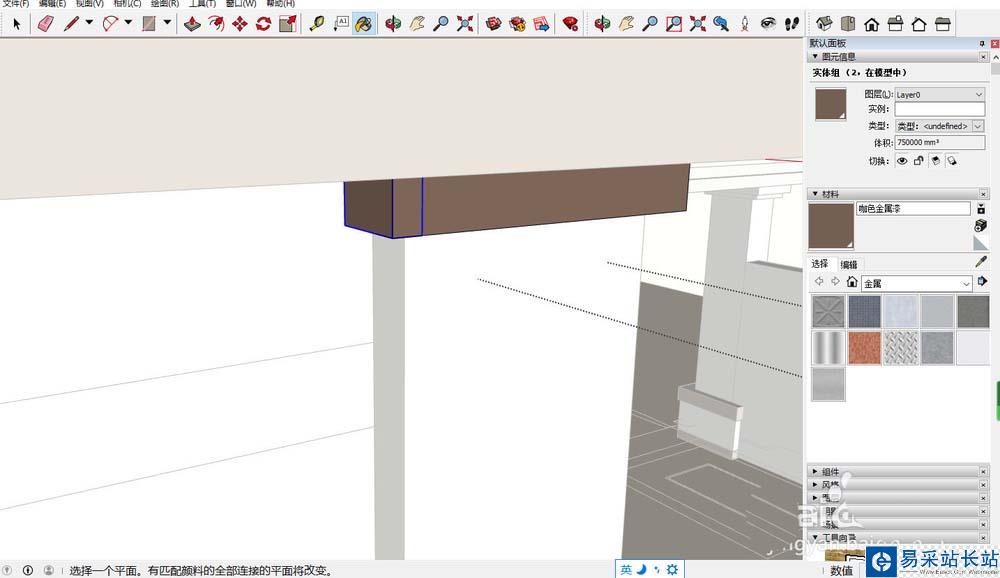Click the 实例 instance name field
Image resolution: width=1000 pixels, height=578 pixels.
pyautogui.click(x=939, y=109)
